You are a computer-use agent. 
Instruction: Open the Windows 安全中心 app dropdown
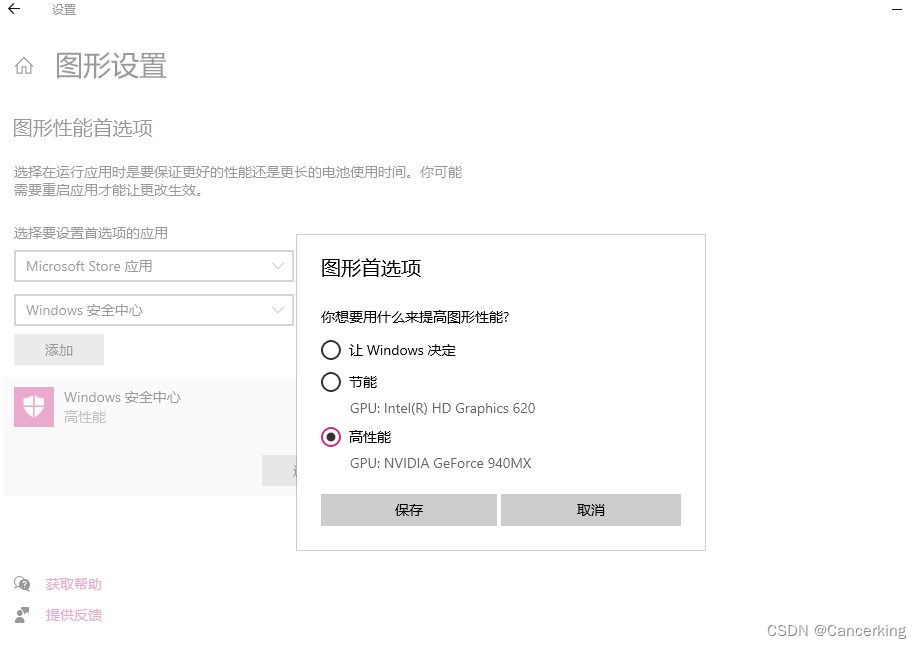(x=153, y=310)
